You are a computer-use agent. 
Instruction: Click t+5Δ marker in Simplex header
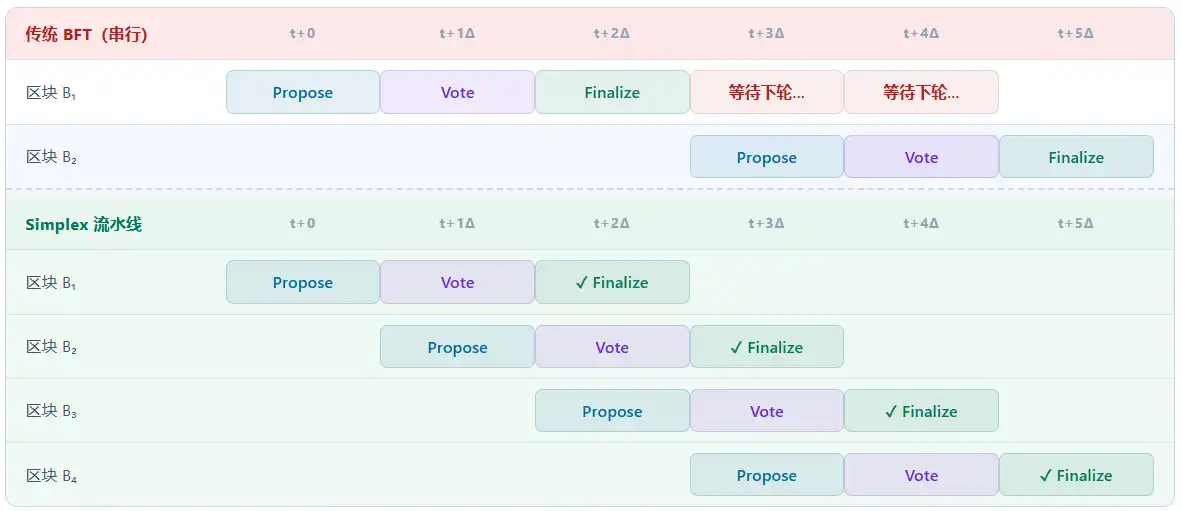(1075, 223)
